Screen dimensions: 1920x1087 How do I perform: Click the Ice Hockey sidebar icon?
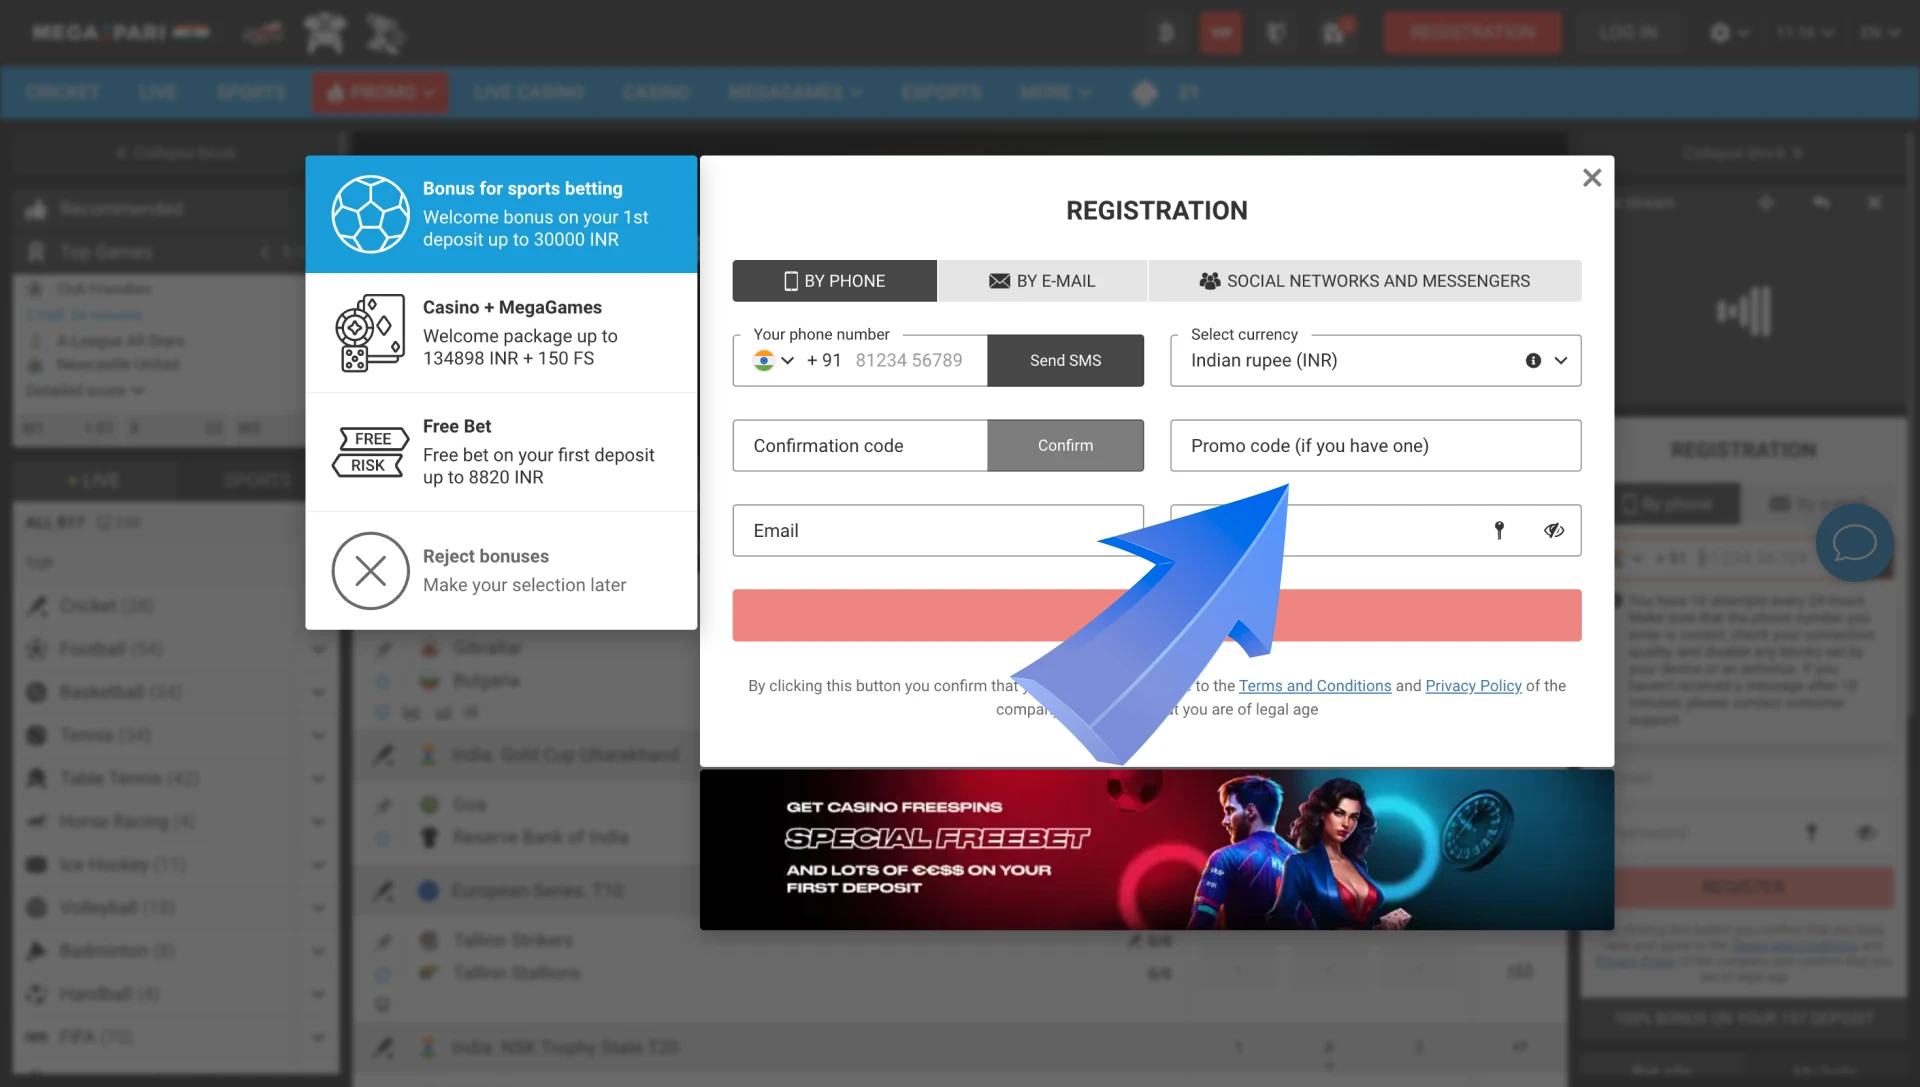37,865
